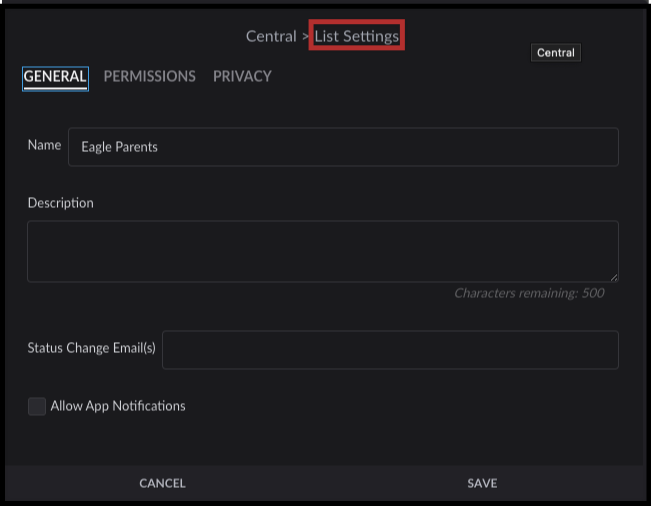Click the Name field label

click(x=44, y=146)
